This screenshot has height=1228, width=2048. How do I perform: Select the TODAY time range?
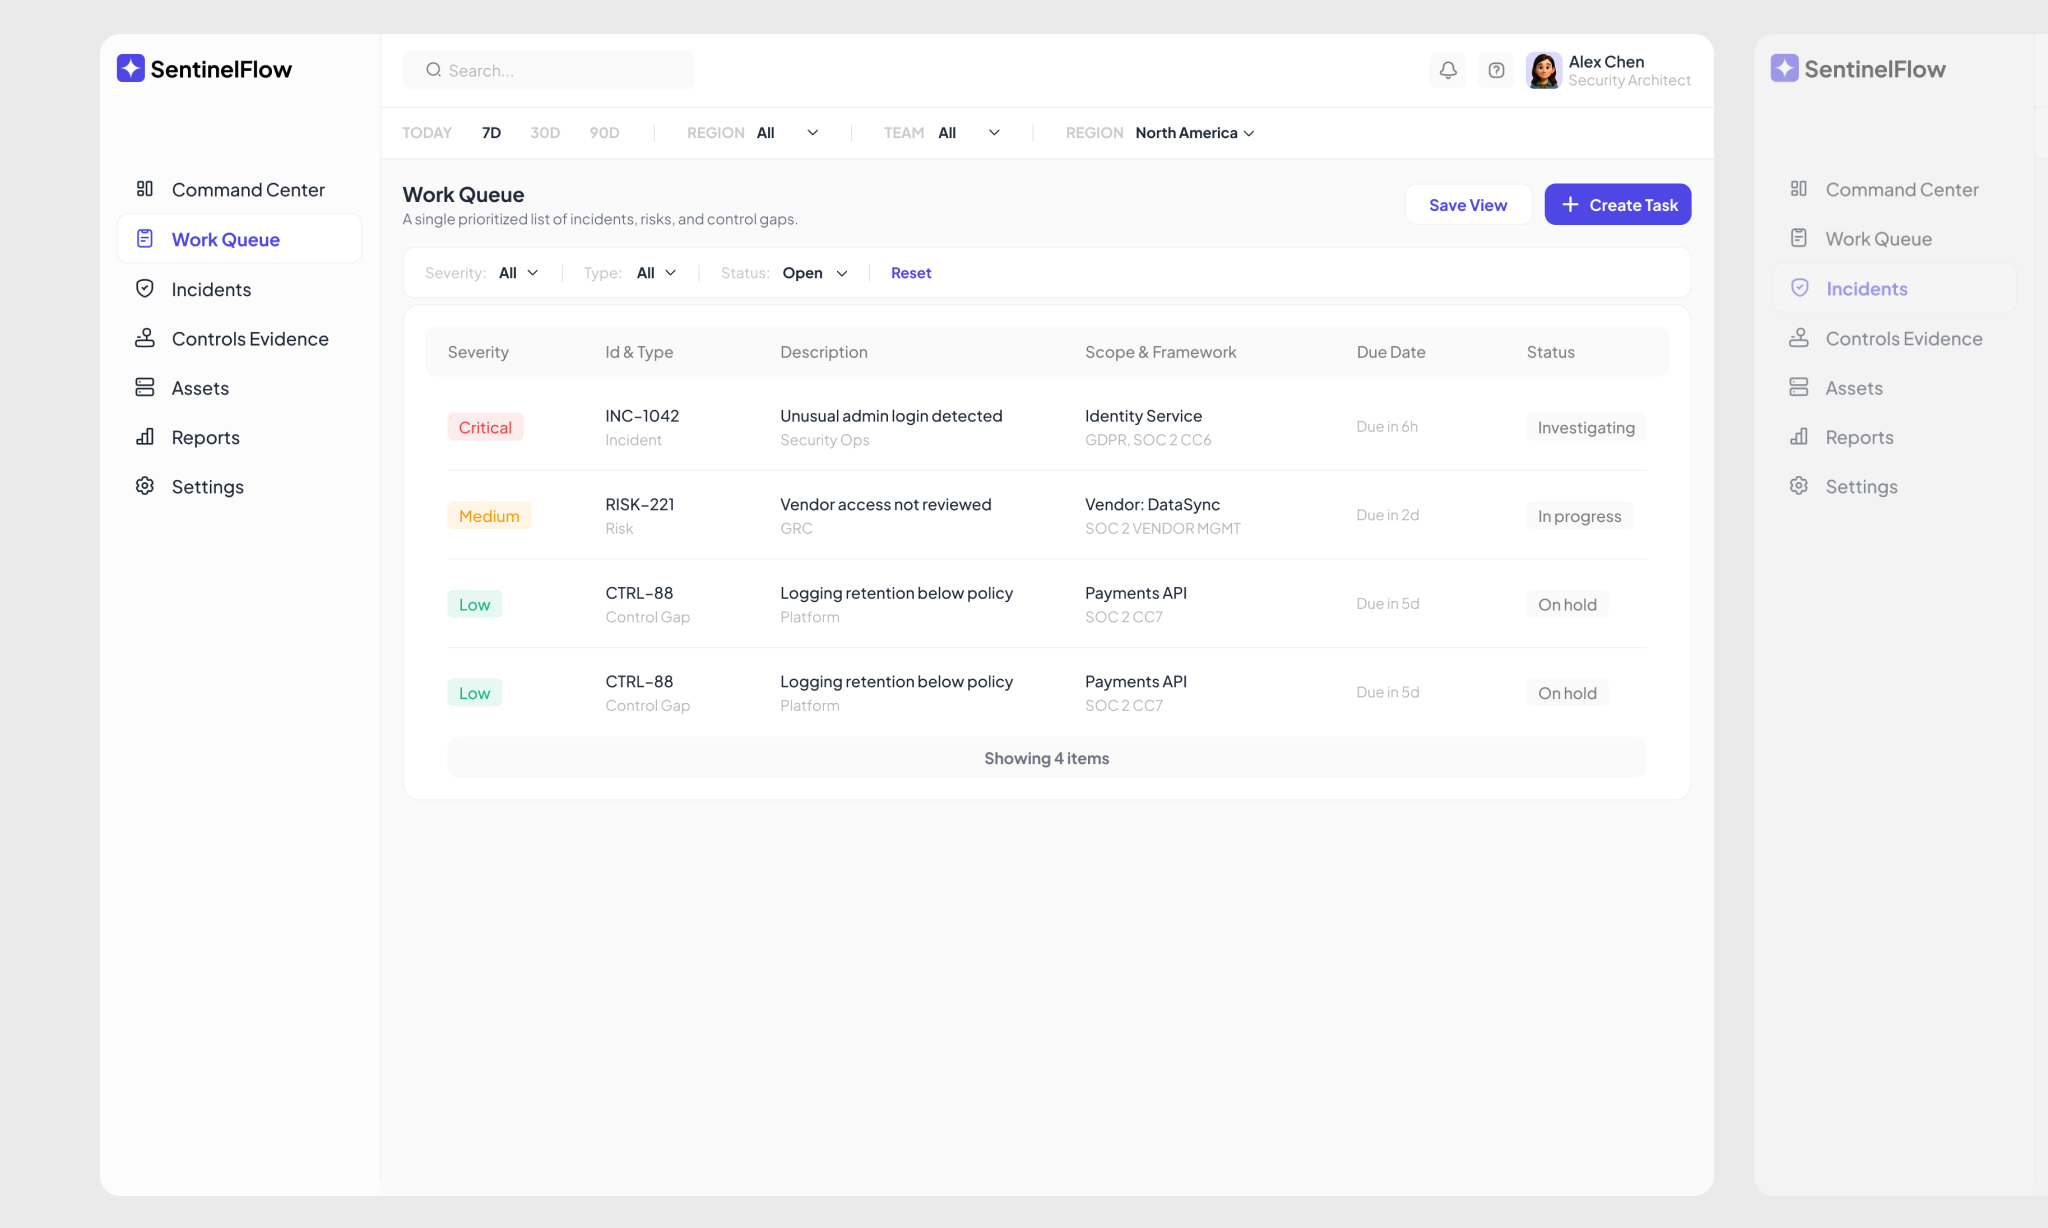(427, 133)
